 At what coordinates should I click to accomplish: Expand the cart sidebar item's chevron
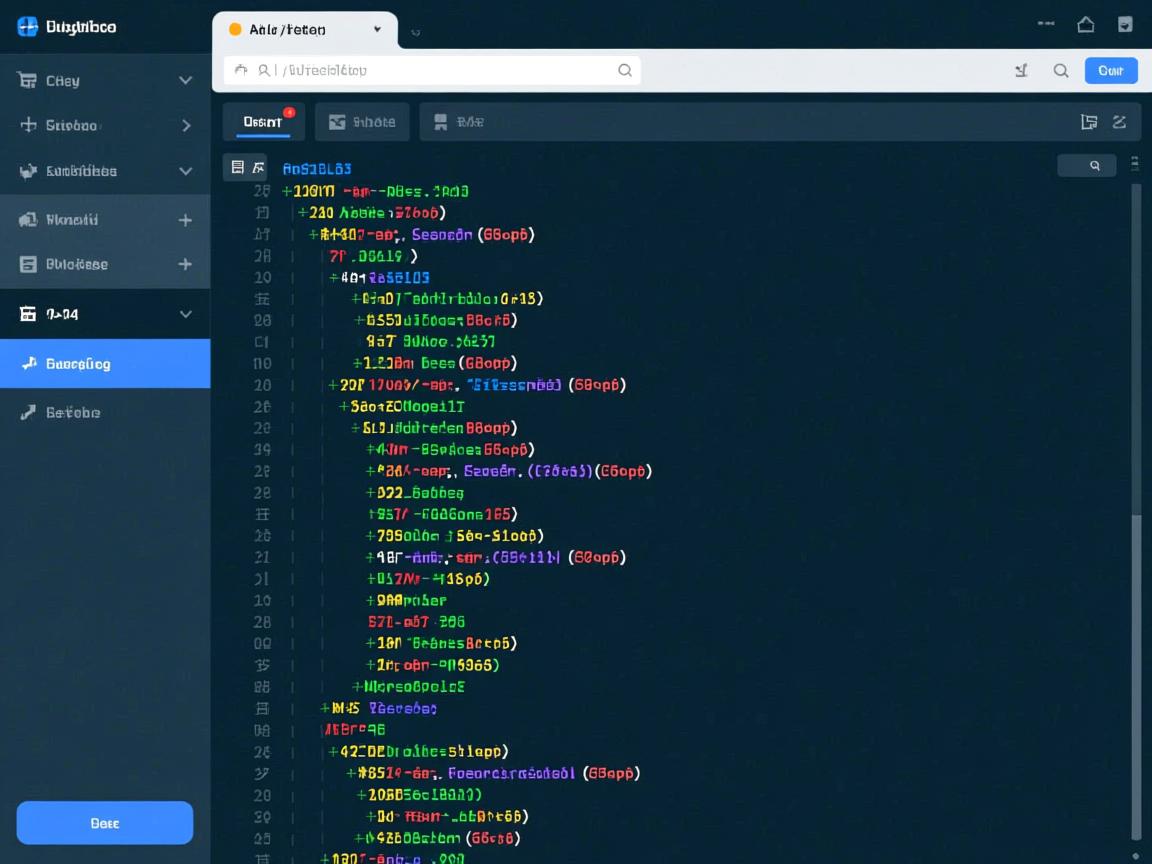click(185, 81)
